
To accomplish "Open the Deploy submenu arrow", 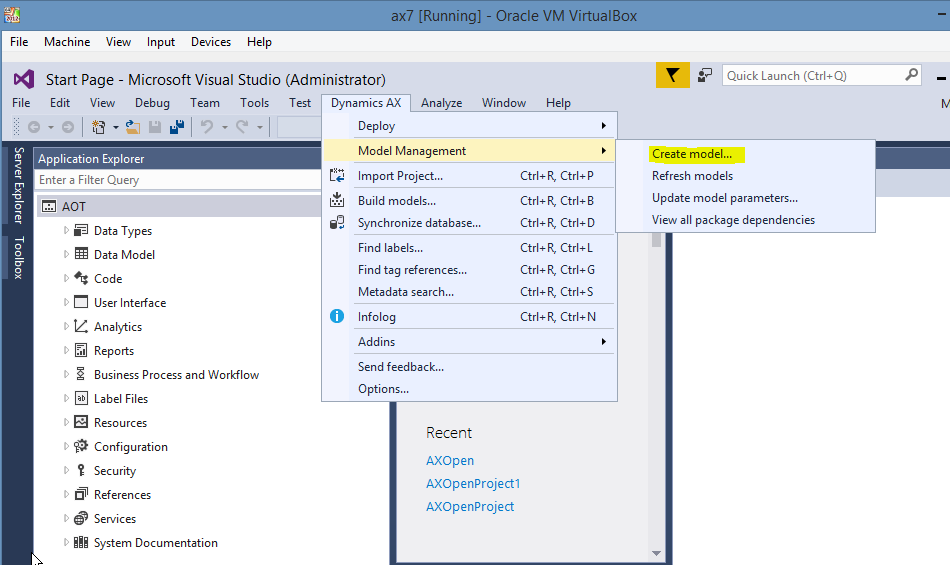I will tap(603, 125).
